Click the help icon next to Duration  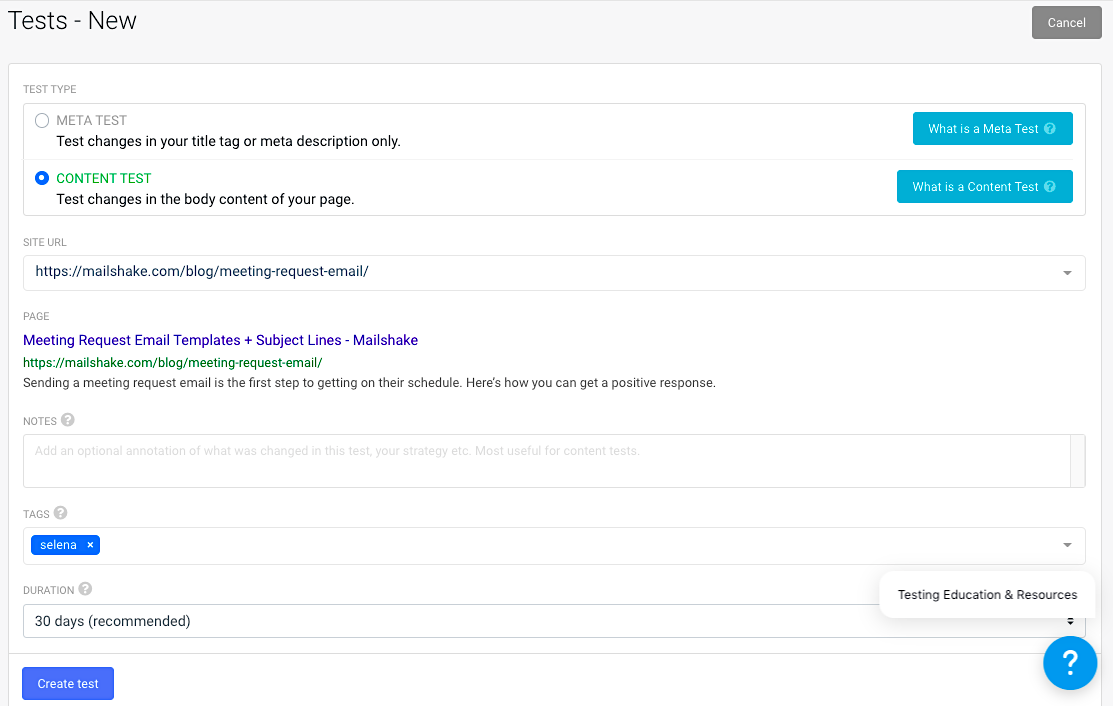coord(86,589)
